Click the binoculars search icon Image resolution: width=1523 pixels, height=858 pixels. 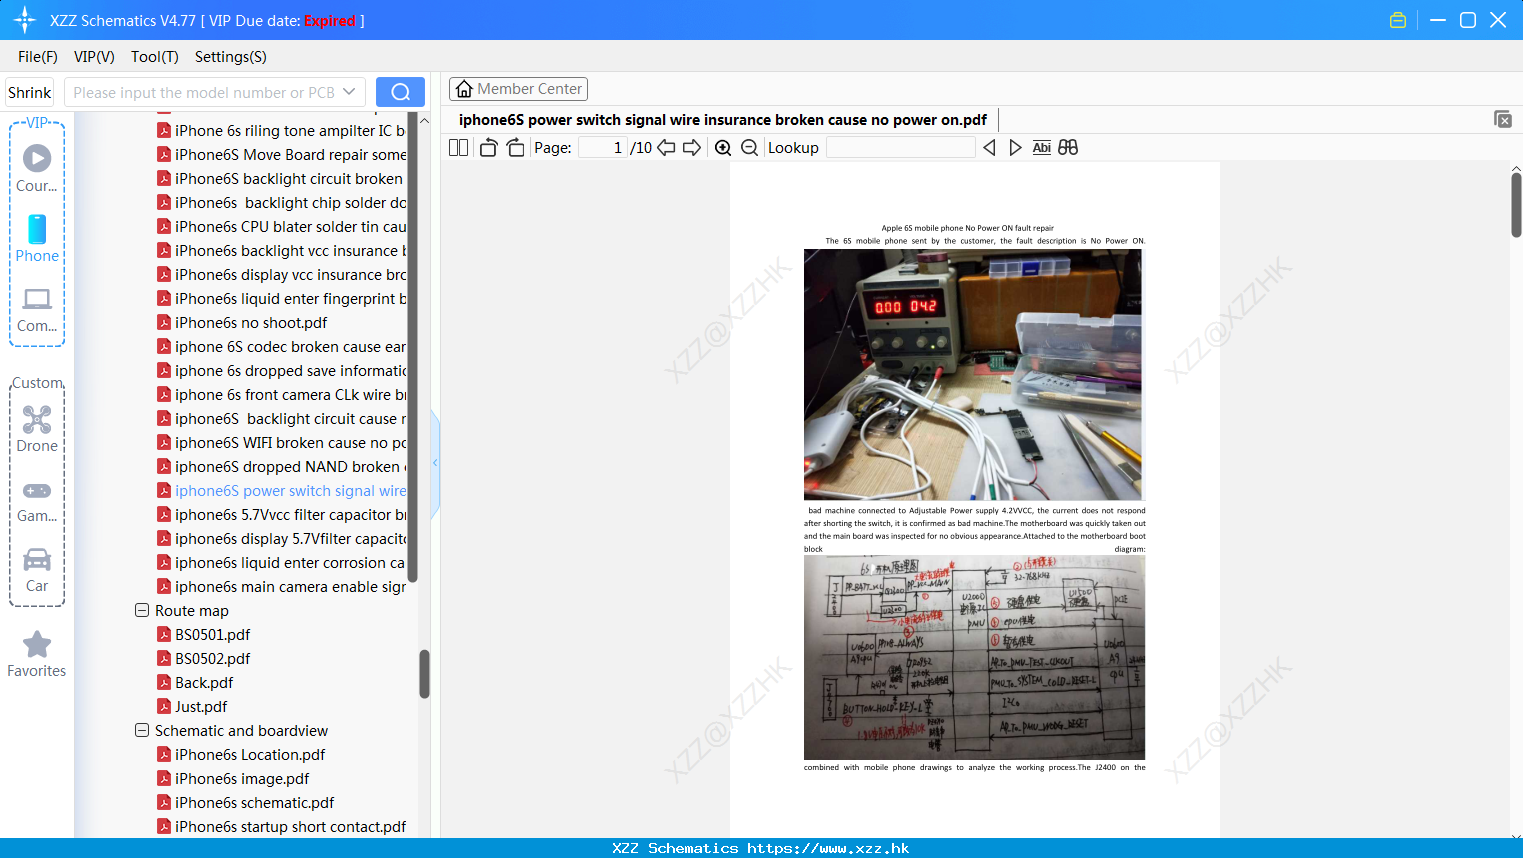click(x=1068, y=147)
